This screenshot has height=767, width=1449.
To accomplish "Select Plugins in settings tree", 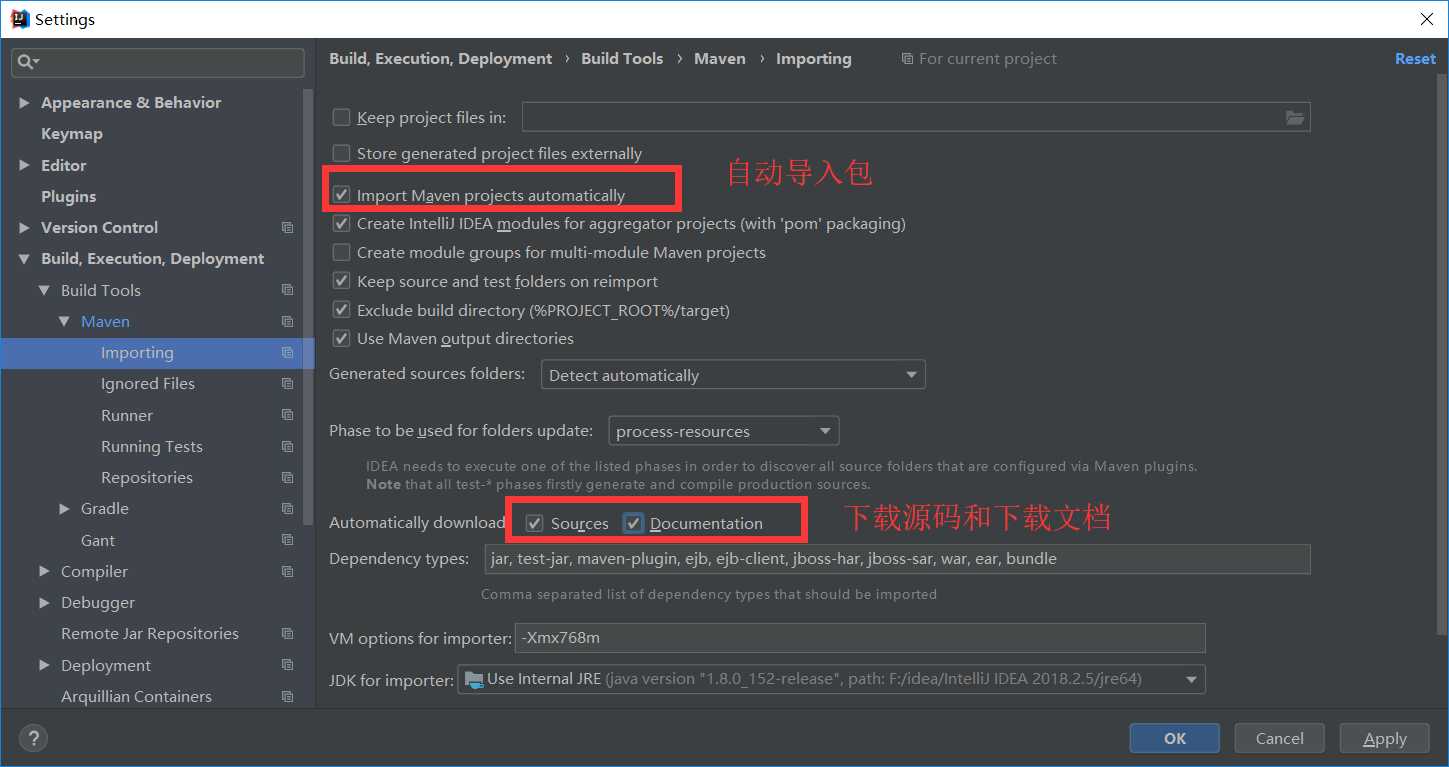I will click(69, 197).
